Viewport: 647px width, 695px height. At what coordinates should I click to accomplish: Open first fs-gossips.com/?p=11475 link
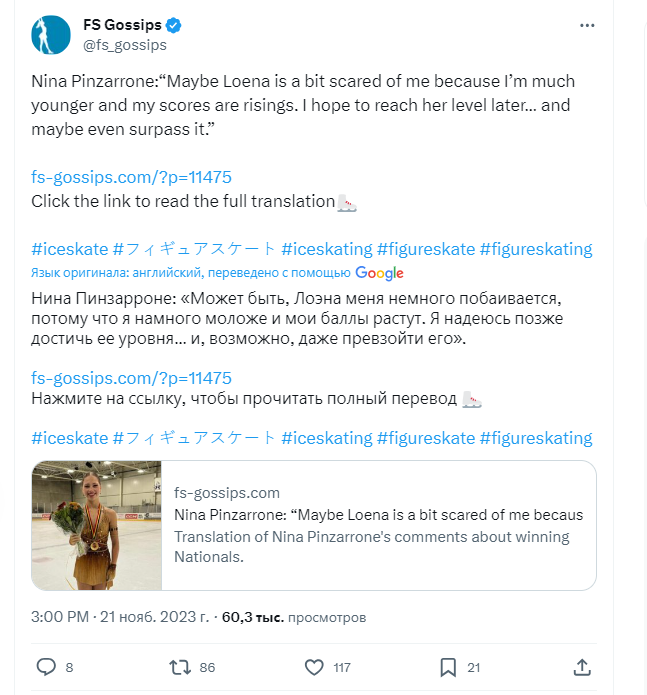131,177
